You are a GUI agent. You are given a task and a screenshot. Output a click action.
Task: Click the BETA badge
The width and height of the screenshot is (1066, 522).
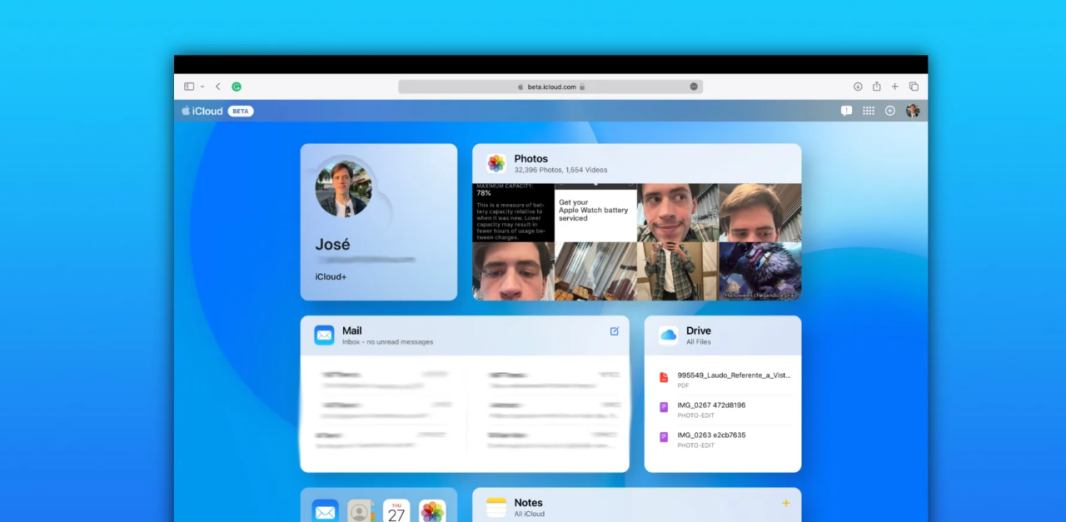(241, 111)
